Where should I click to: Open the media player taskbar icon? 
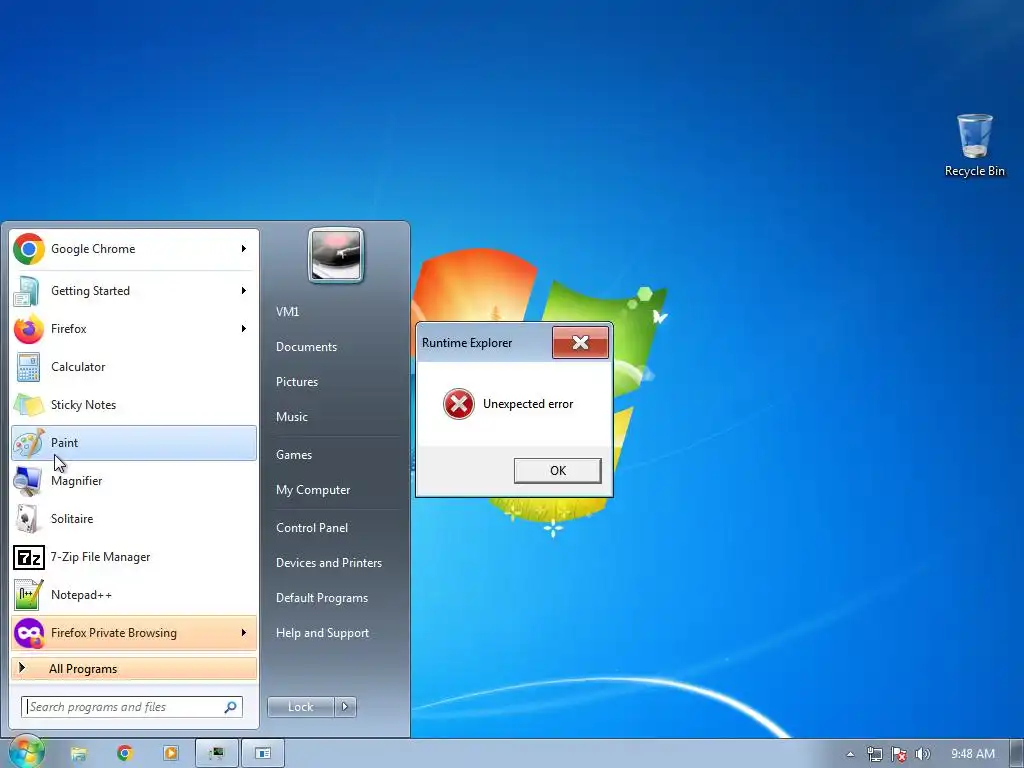(170, 753)
